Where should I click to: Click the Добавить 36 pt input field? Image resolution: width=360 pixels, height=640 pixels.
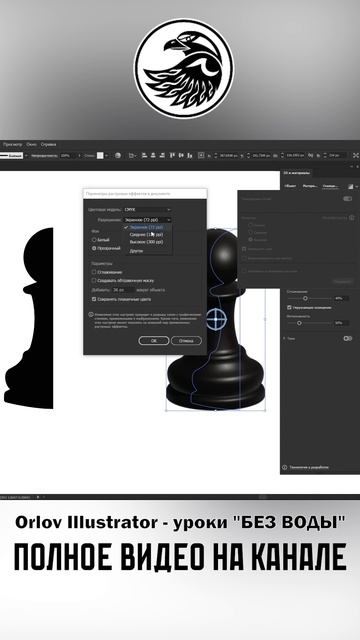click(x=122, y=290)
